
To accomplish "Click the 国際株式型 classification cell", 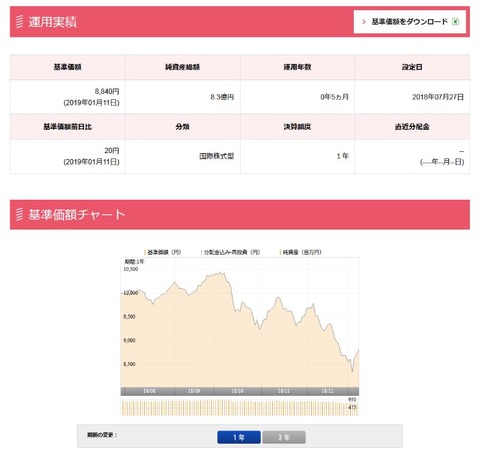I will (217, 156).
